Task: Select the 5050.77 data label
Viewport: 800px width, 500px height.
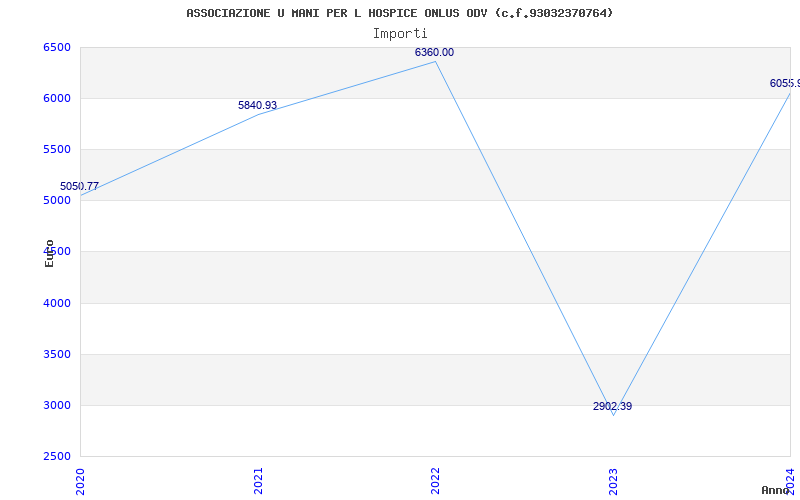Action: (79, 186)
